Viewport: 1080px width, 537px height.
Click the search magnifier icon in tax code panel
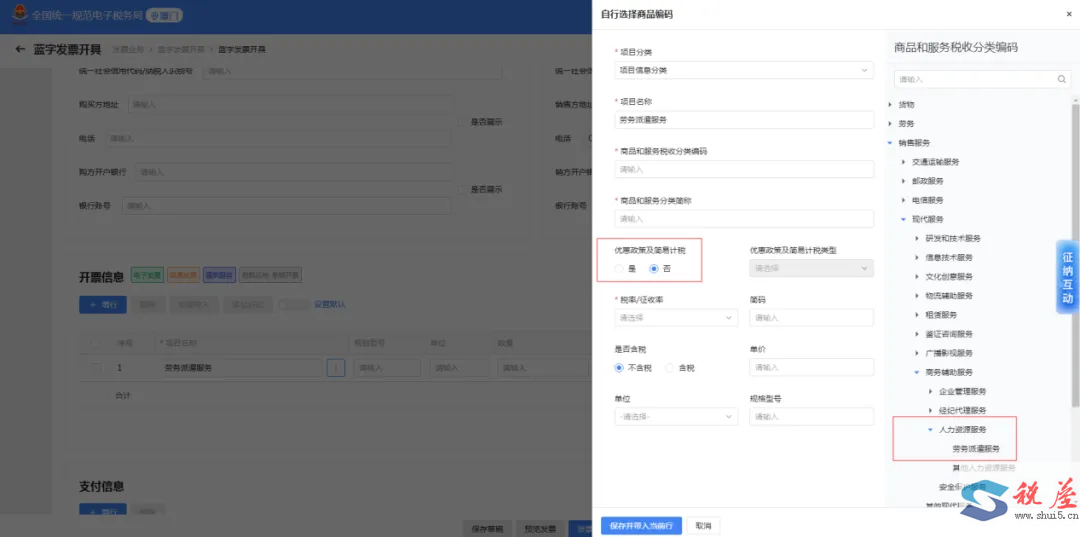click(1061, 79)
